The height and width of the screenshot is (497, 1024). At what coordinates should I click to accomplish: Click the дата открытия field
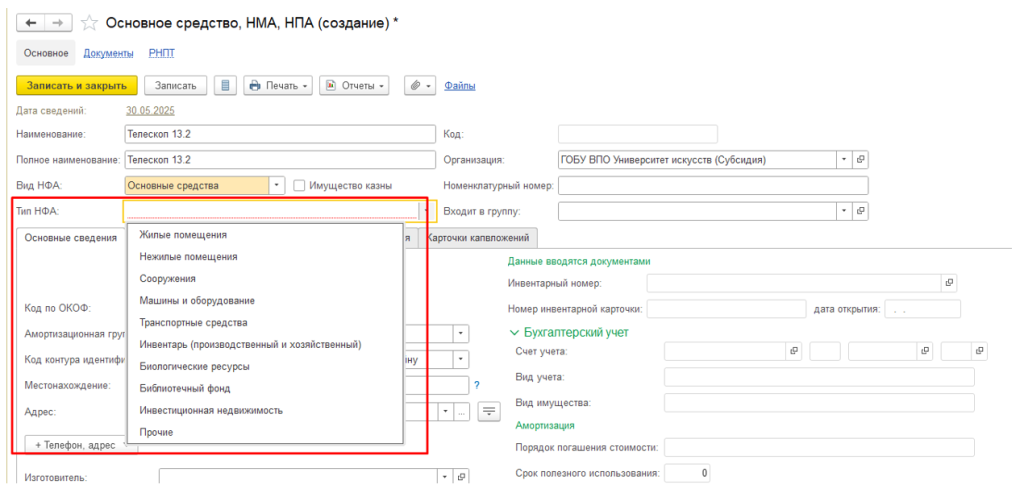coord(923,309)
